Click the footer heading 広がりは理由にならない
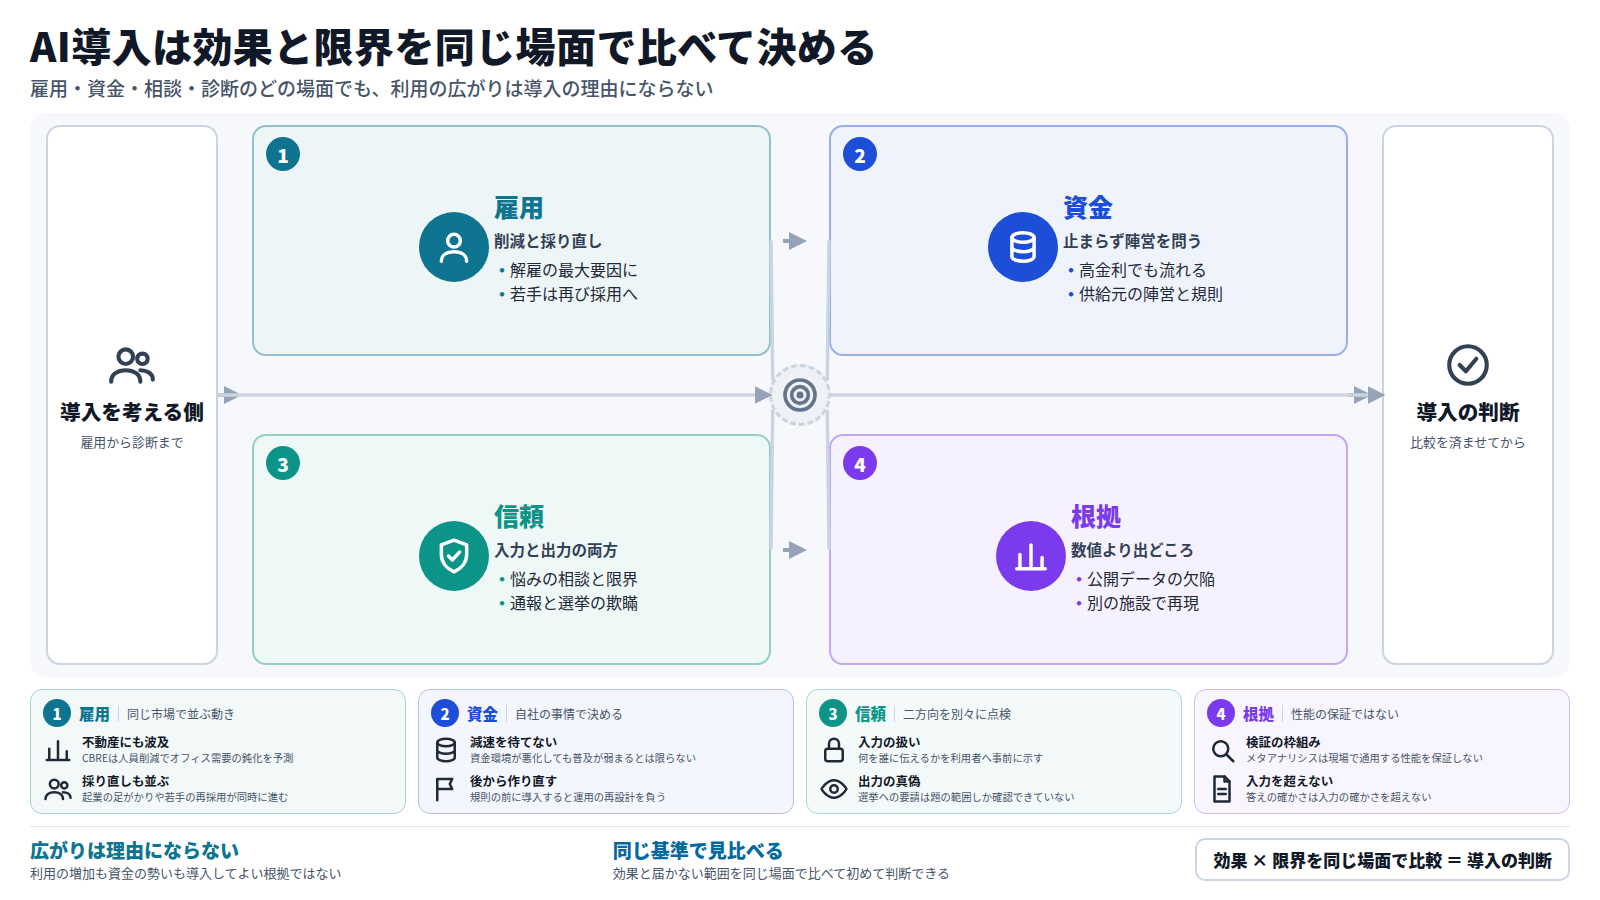The height and width of the screenshot is (900, 1600). click(134, 851)
